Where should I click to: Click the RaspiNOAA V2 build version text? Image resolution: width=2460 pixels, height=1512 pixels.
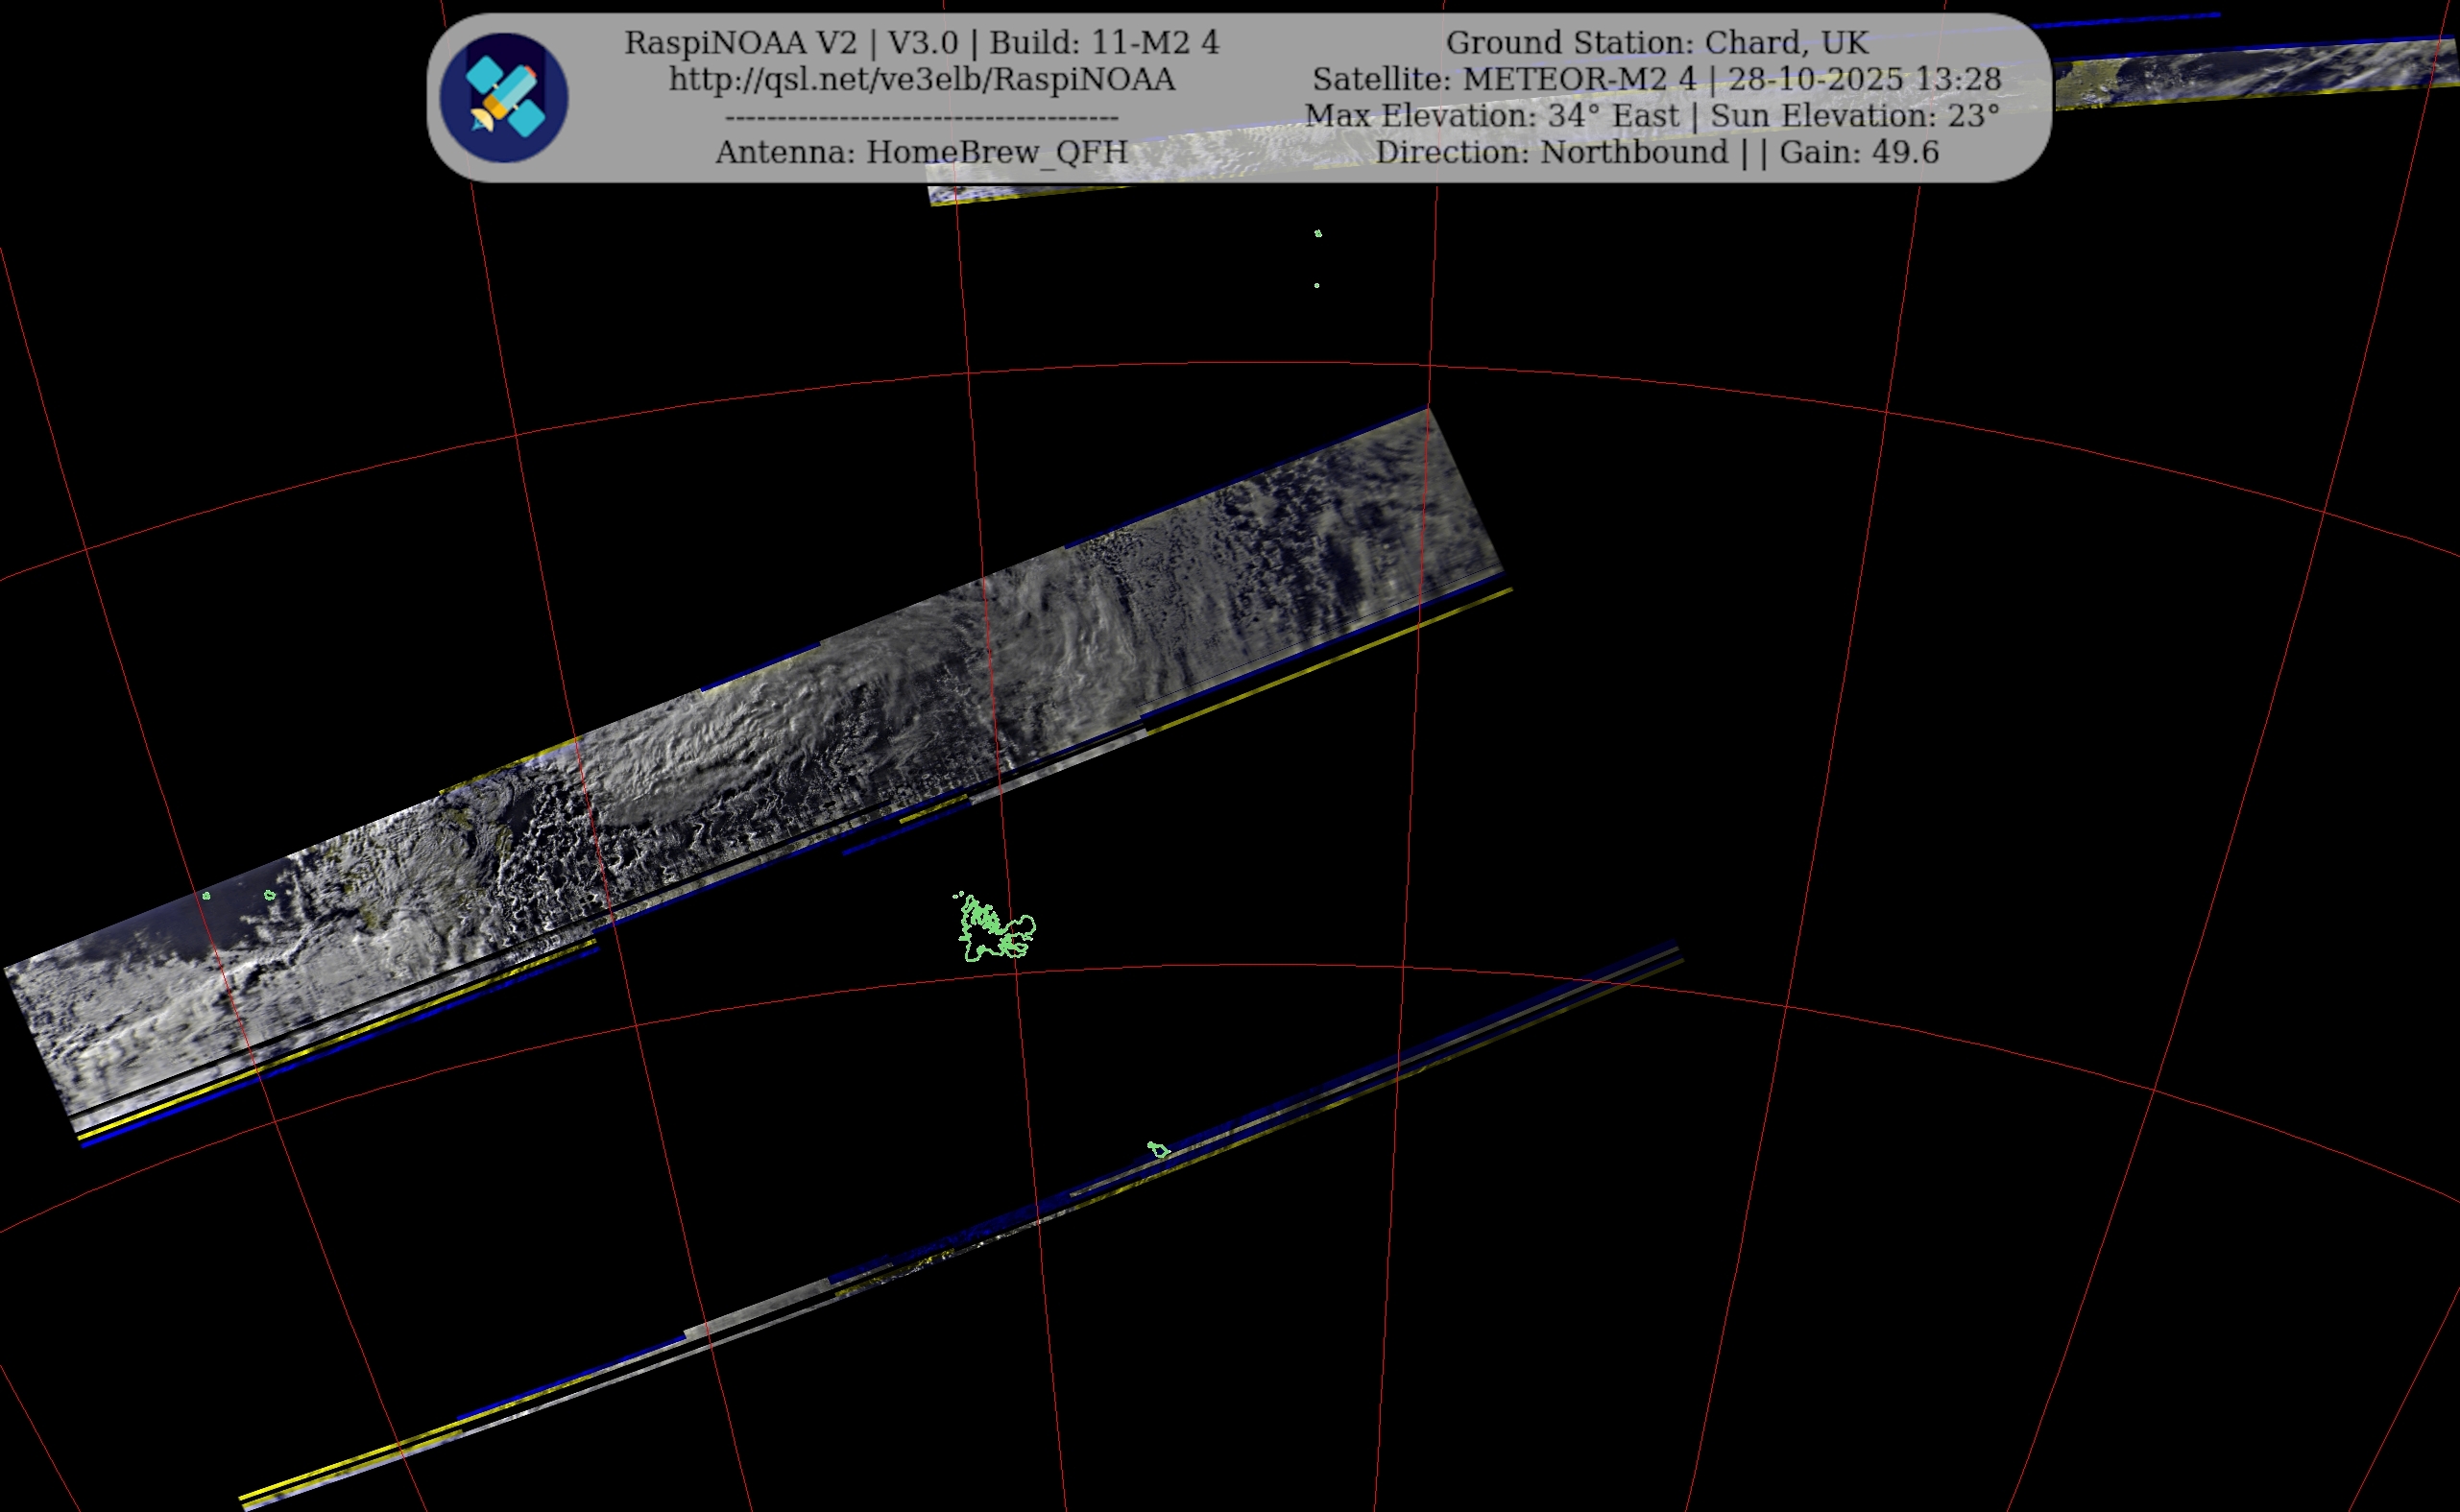(921, 43)
